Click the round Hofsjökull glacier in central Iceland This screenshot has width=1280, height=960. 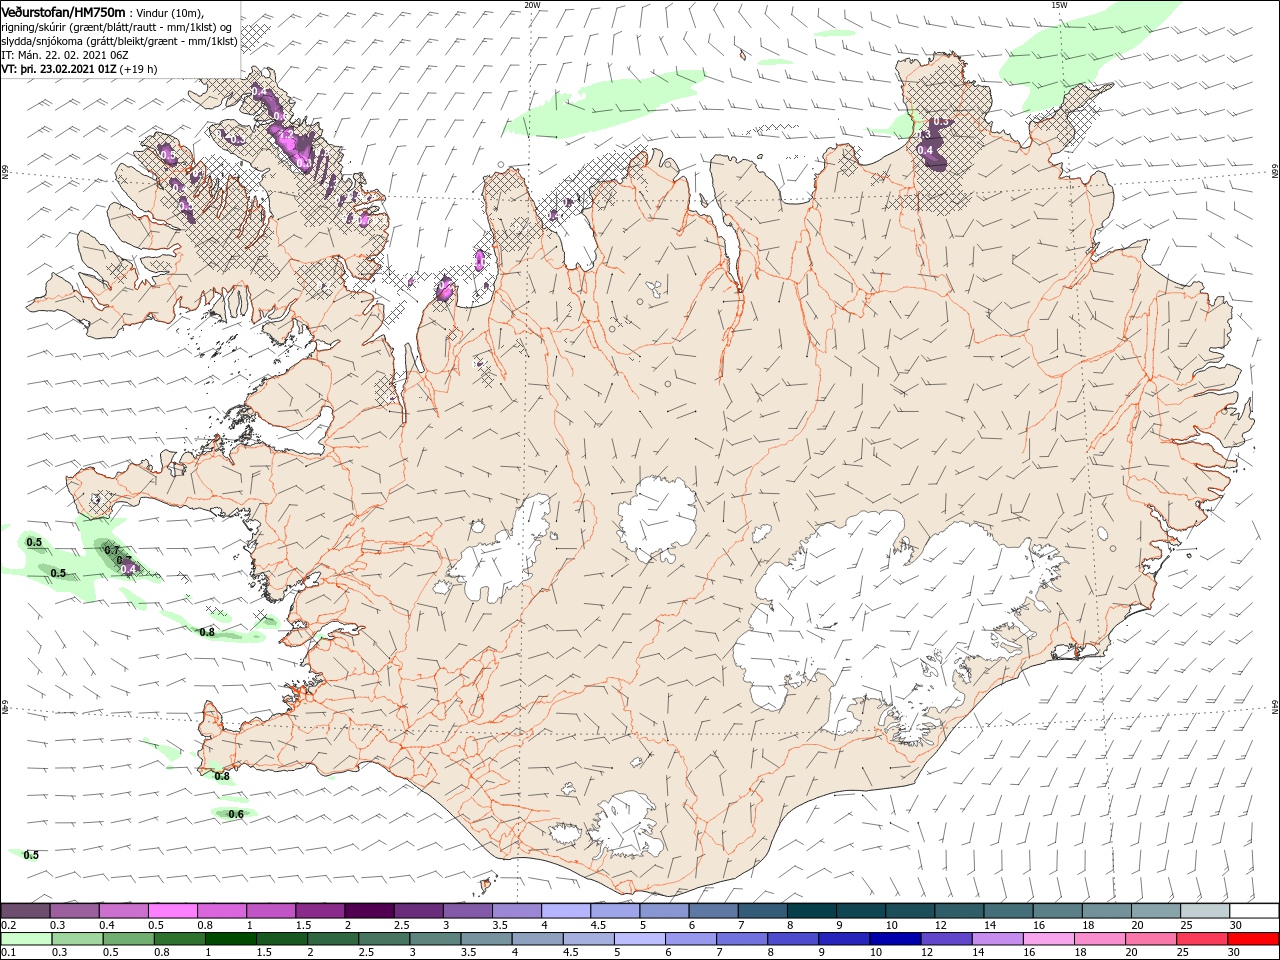pyautogui.click(x=657, y=518)
